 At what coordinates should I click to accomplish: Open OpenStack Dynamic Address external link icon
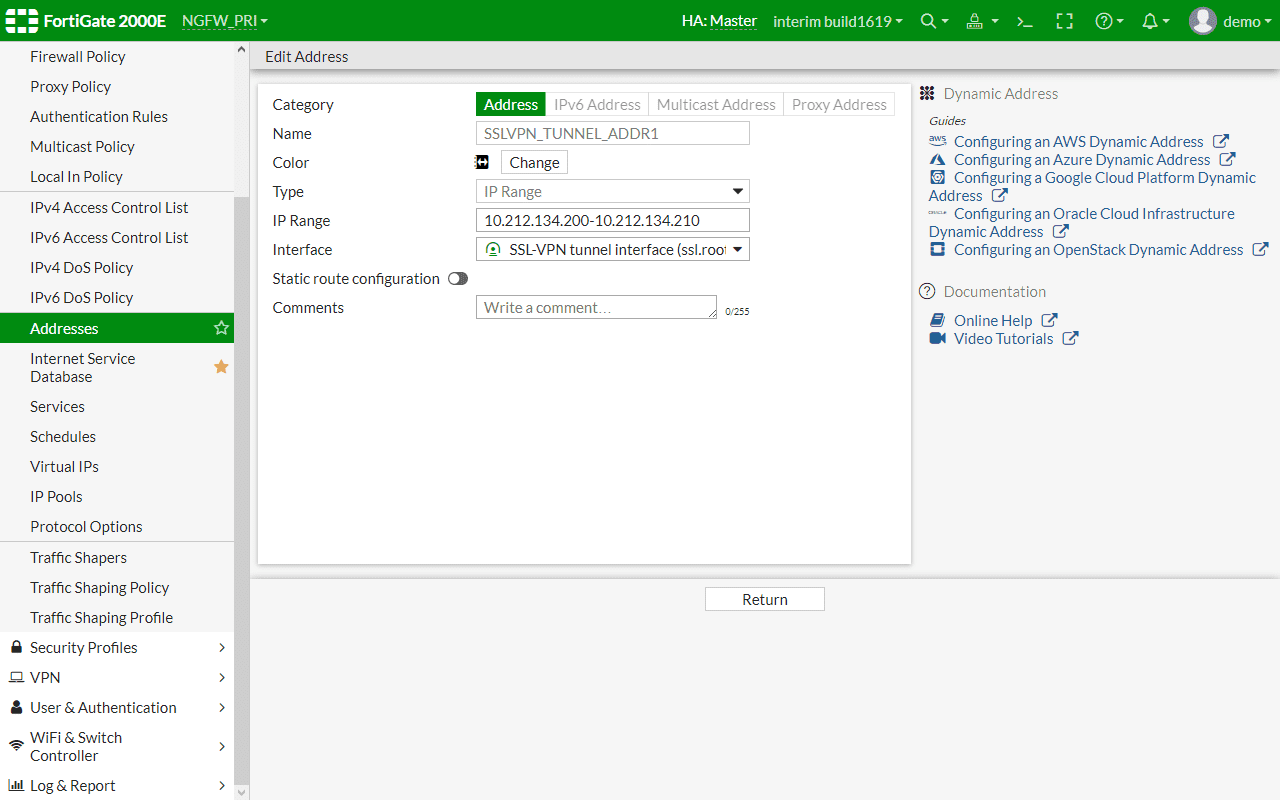[x=1260, y=249]
